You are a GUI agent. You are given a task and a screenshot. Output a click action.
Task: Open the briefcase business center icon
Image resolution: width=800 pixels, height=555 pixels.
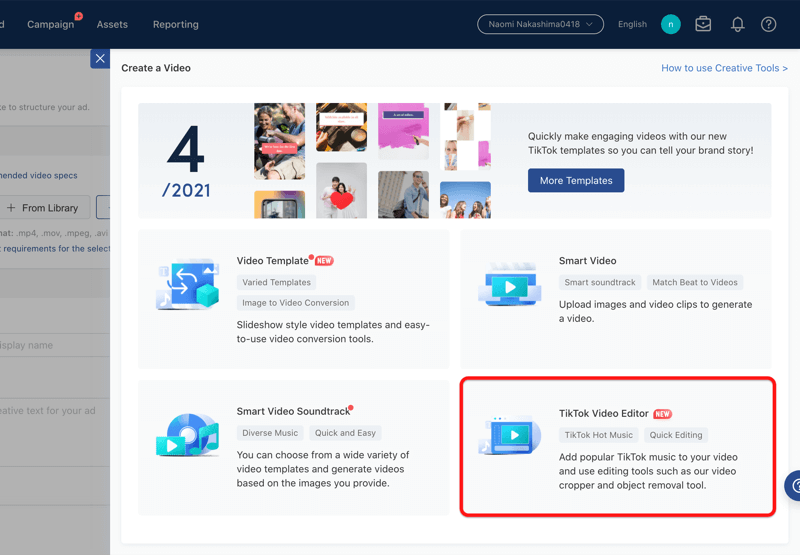pos(703,24)
